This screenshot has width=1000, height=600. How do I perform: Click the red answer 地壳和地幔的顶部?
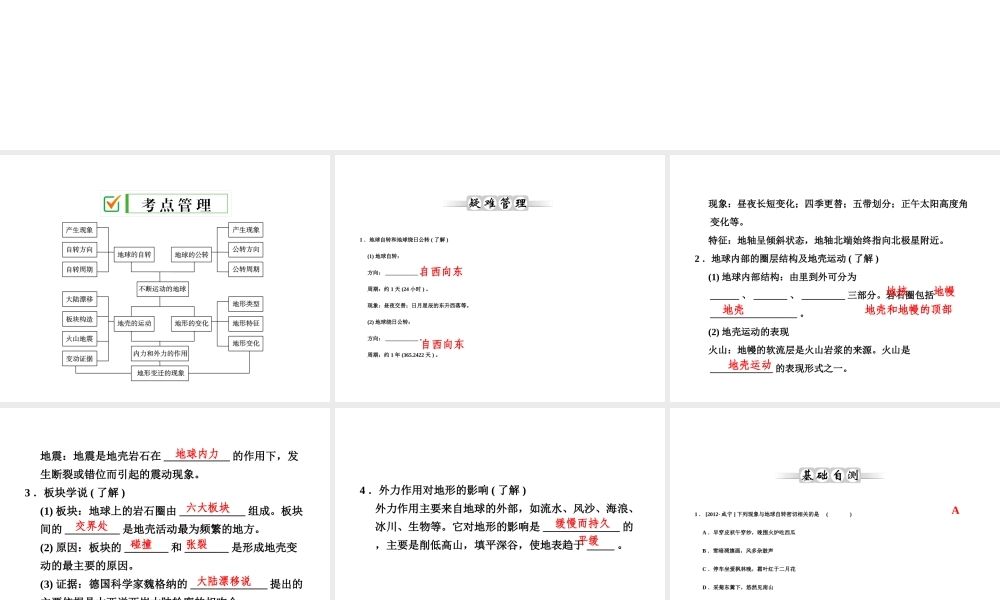[908, 309]
